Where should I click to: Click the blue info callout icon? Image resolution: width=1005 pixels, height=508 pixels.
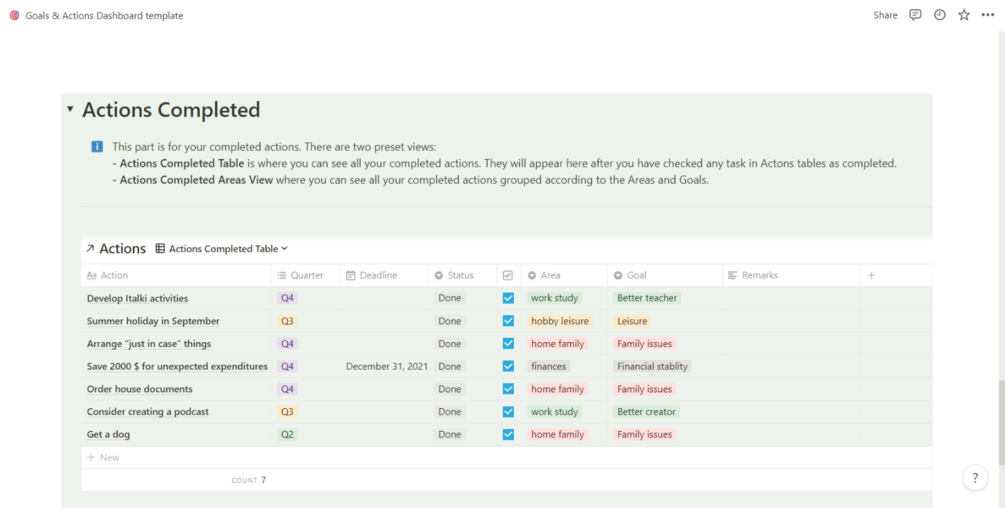pos(97,147)
